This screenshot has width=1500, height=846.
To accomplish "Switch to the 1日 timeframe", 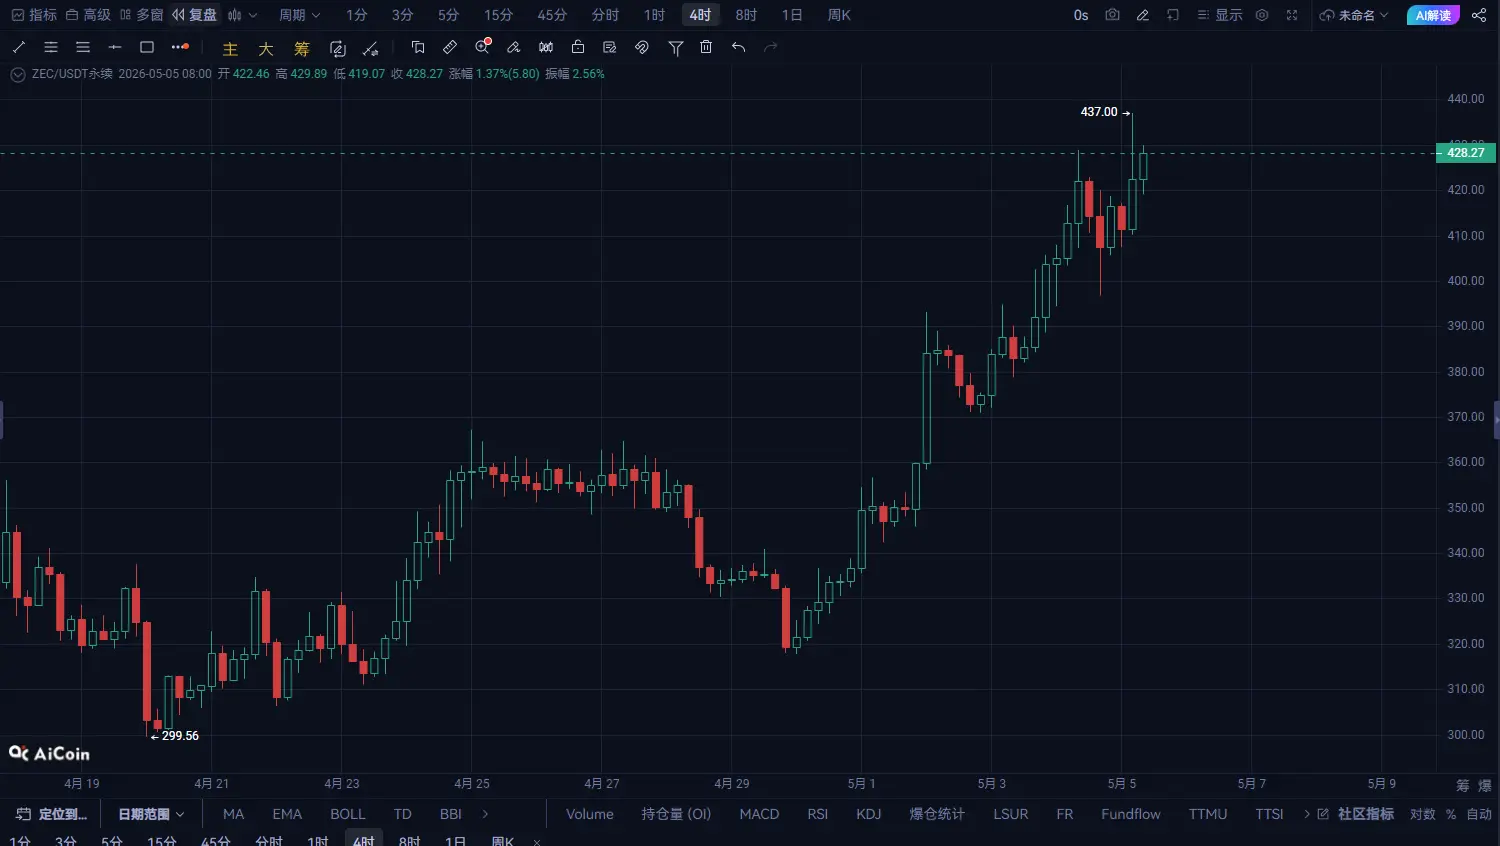I will (792, 15).
